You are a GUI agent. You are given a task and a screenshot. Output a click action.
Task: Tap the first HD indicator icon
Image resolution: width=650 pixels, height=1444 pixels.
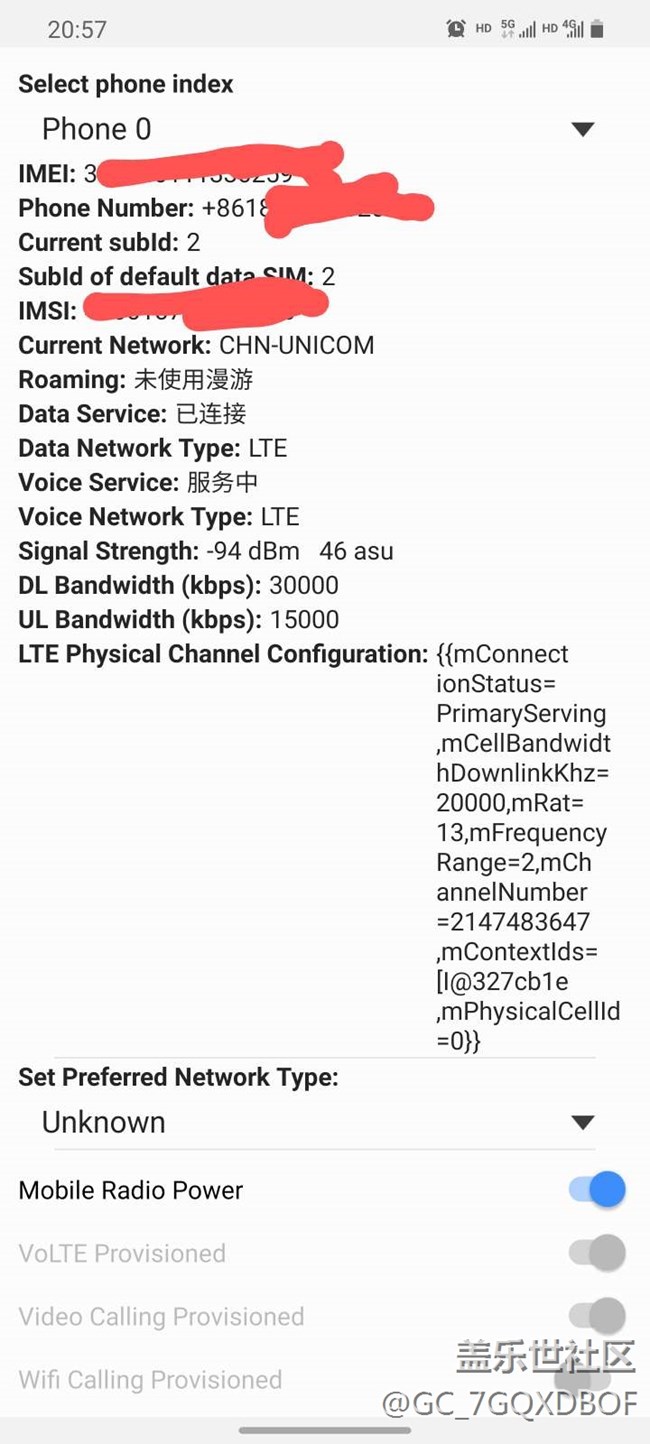[x=483, y=29]
